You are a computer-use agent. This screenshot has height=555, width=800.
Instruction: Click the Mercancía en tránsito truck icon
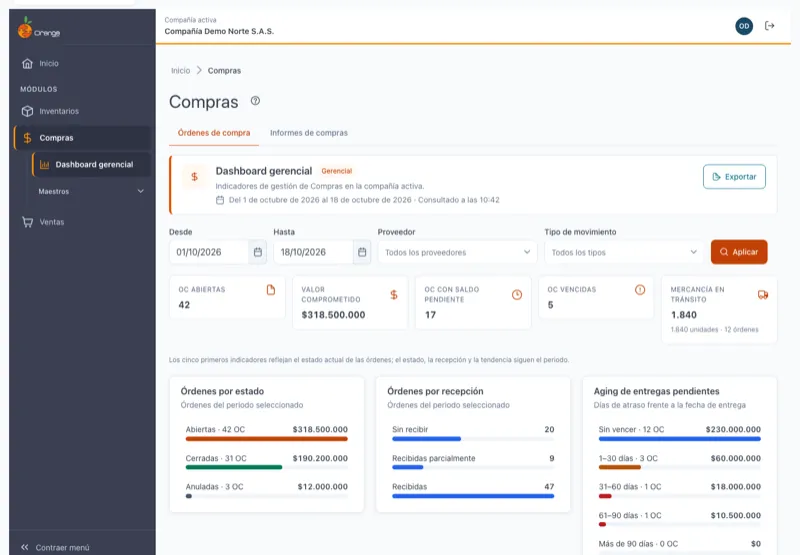(763, 295)
